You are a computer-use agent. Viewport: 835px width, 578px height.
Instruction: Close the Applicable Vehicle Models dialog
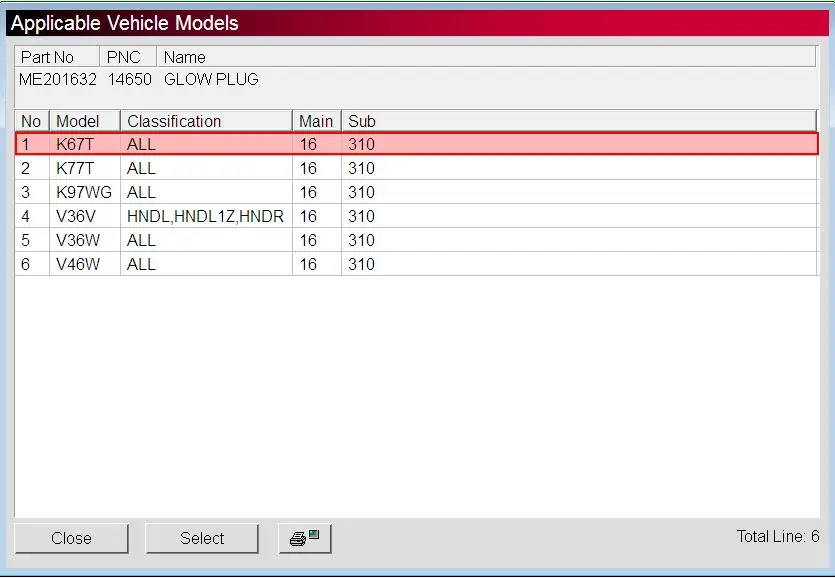tap(71, 539)
